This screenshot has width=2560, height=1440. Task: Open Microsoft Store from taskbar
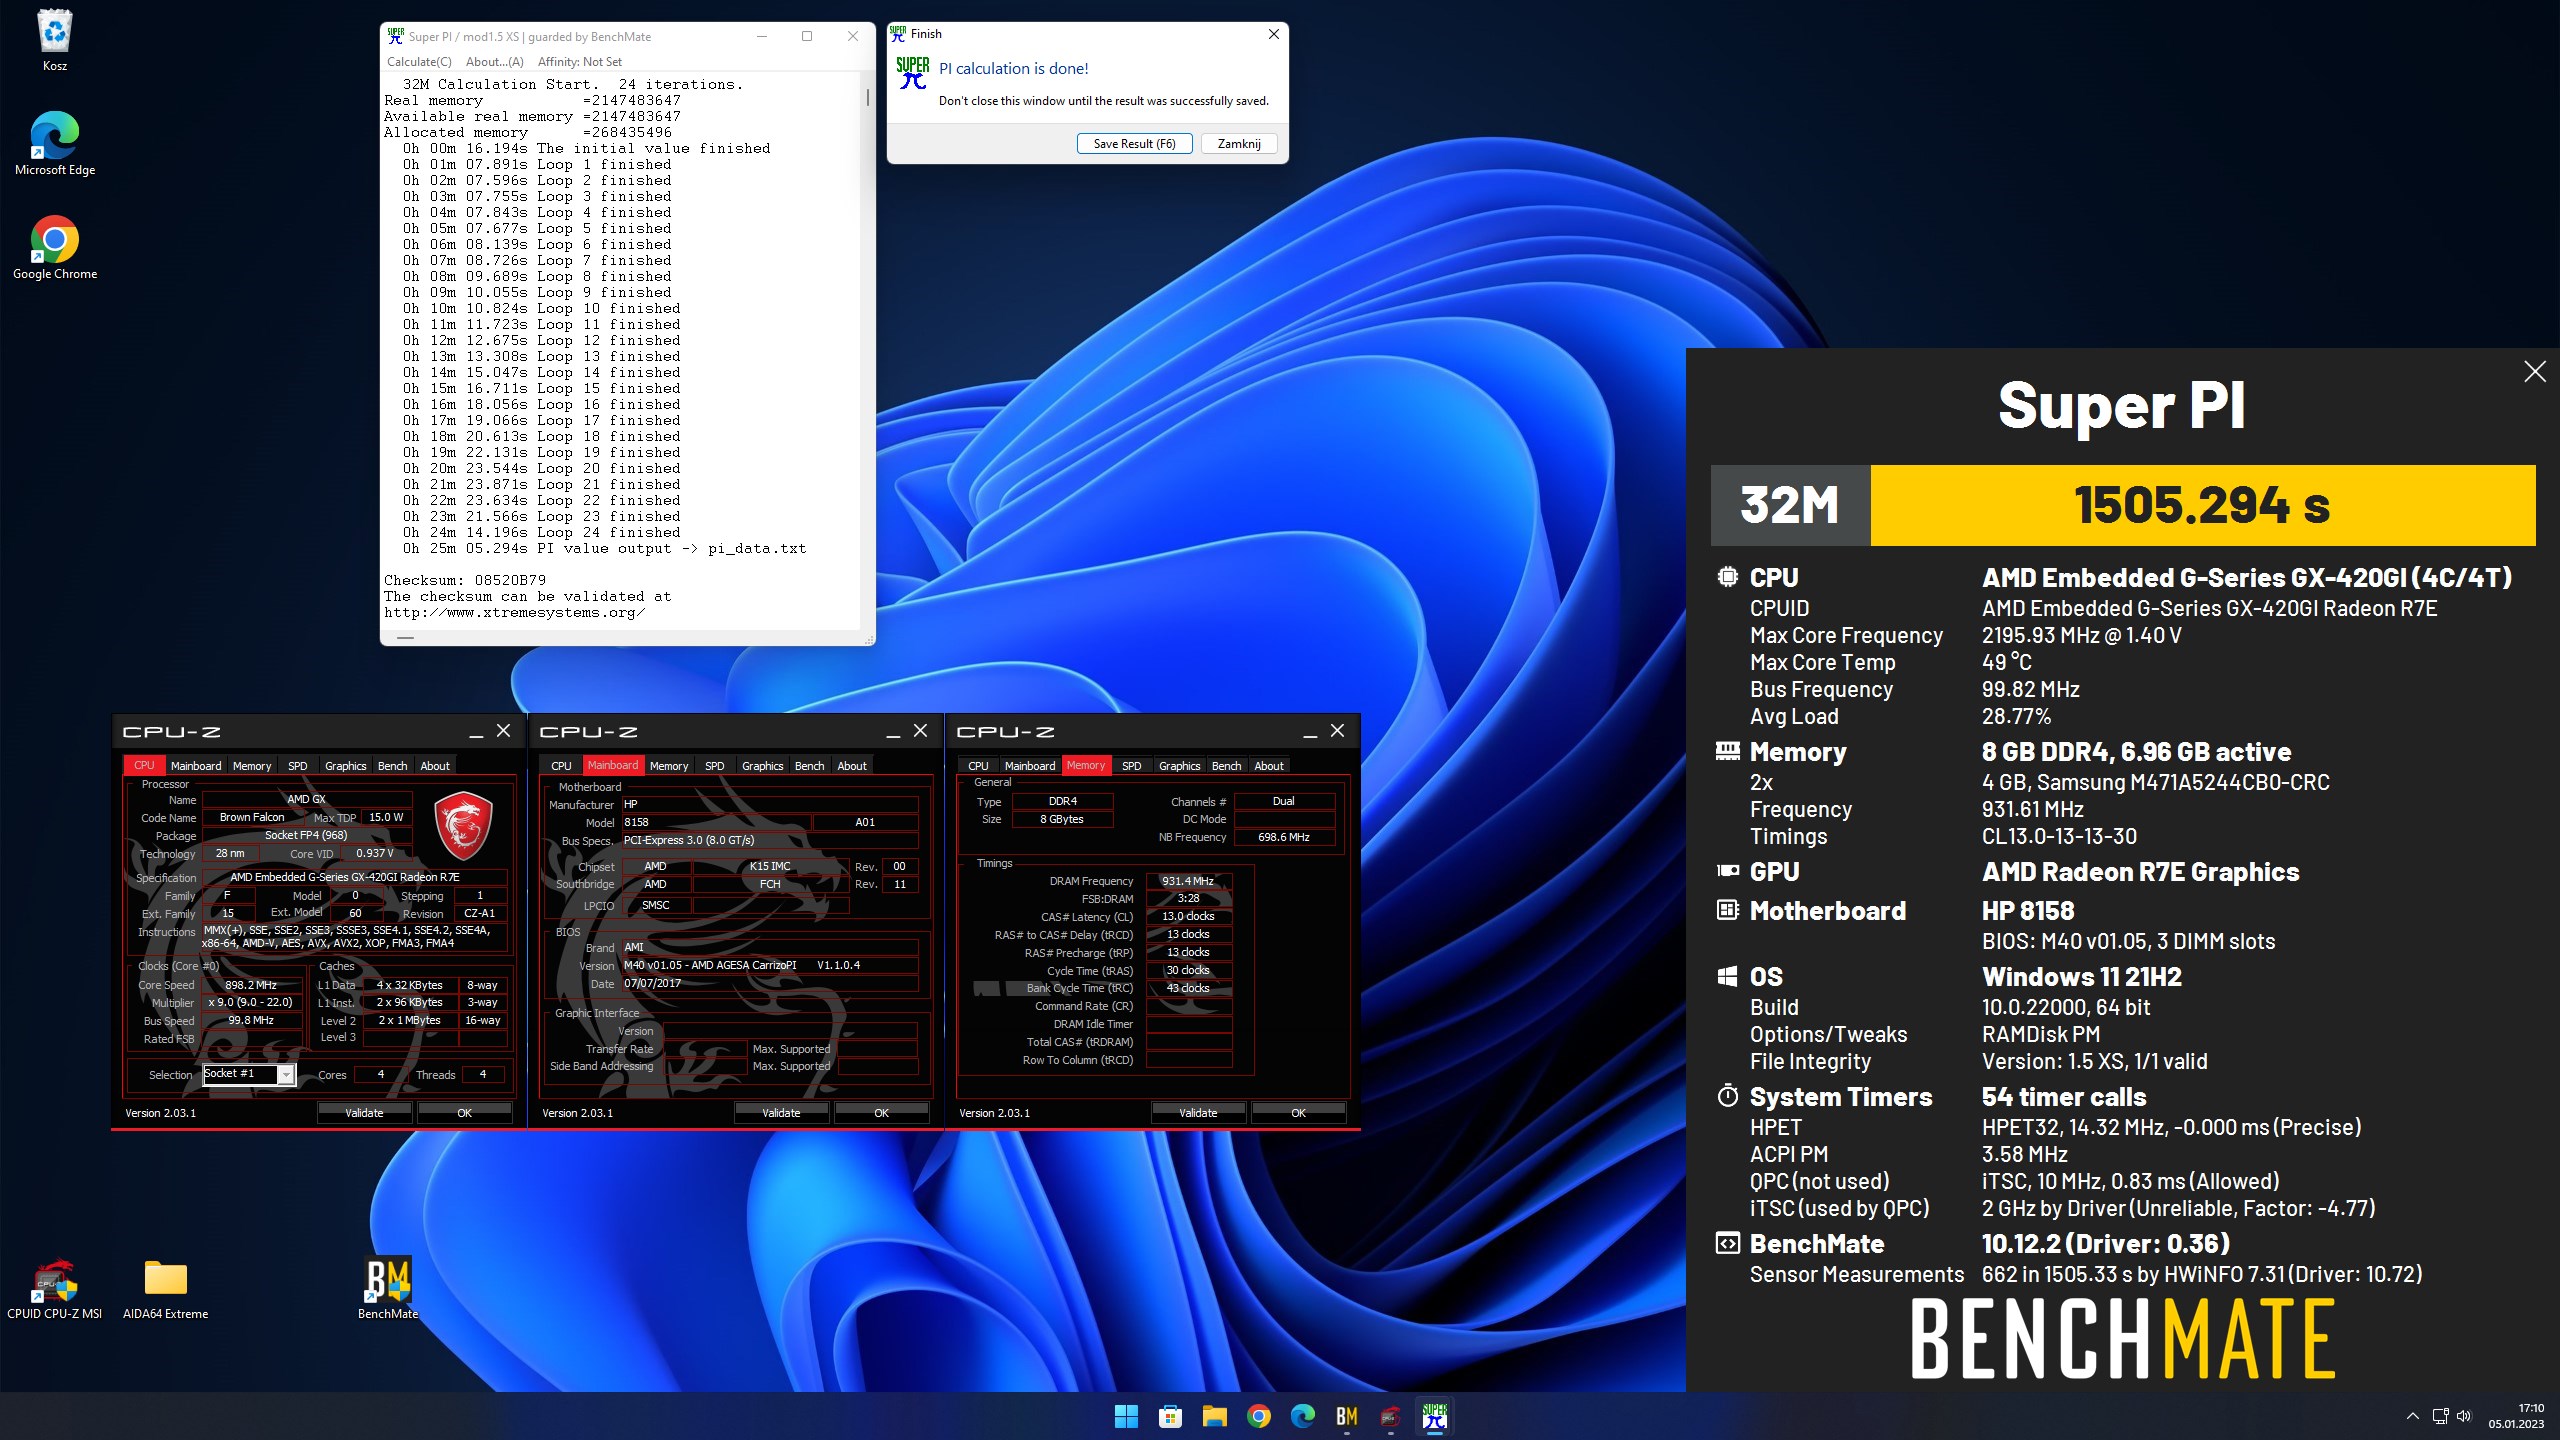coord(1170,1416)
